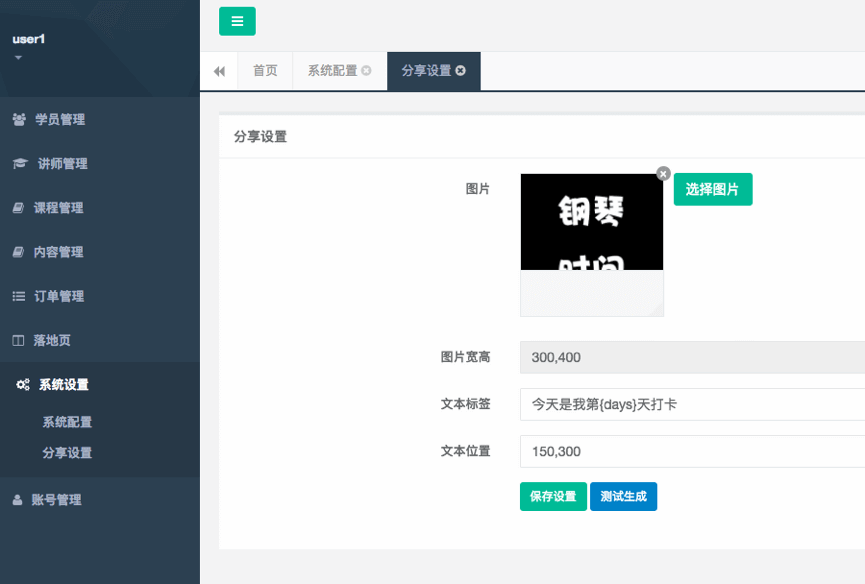Open 学员管理 in the sidebar
This screenshot has height=584, width=865.
[x=60, y=119]
